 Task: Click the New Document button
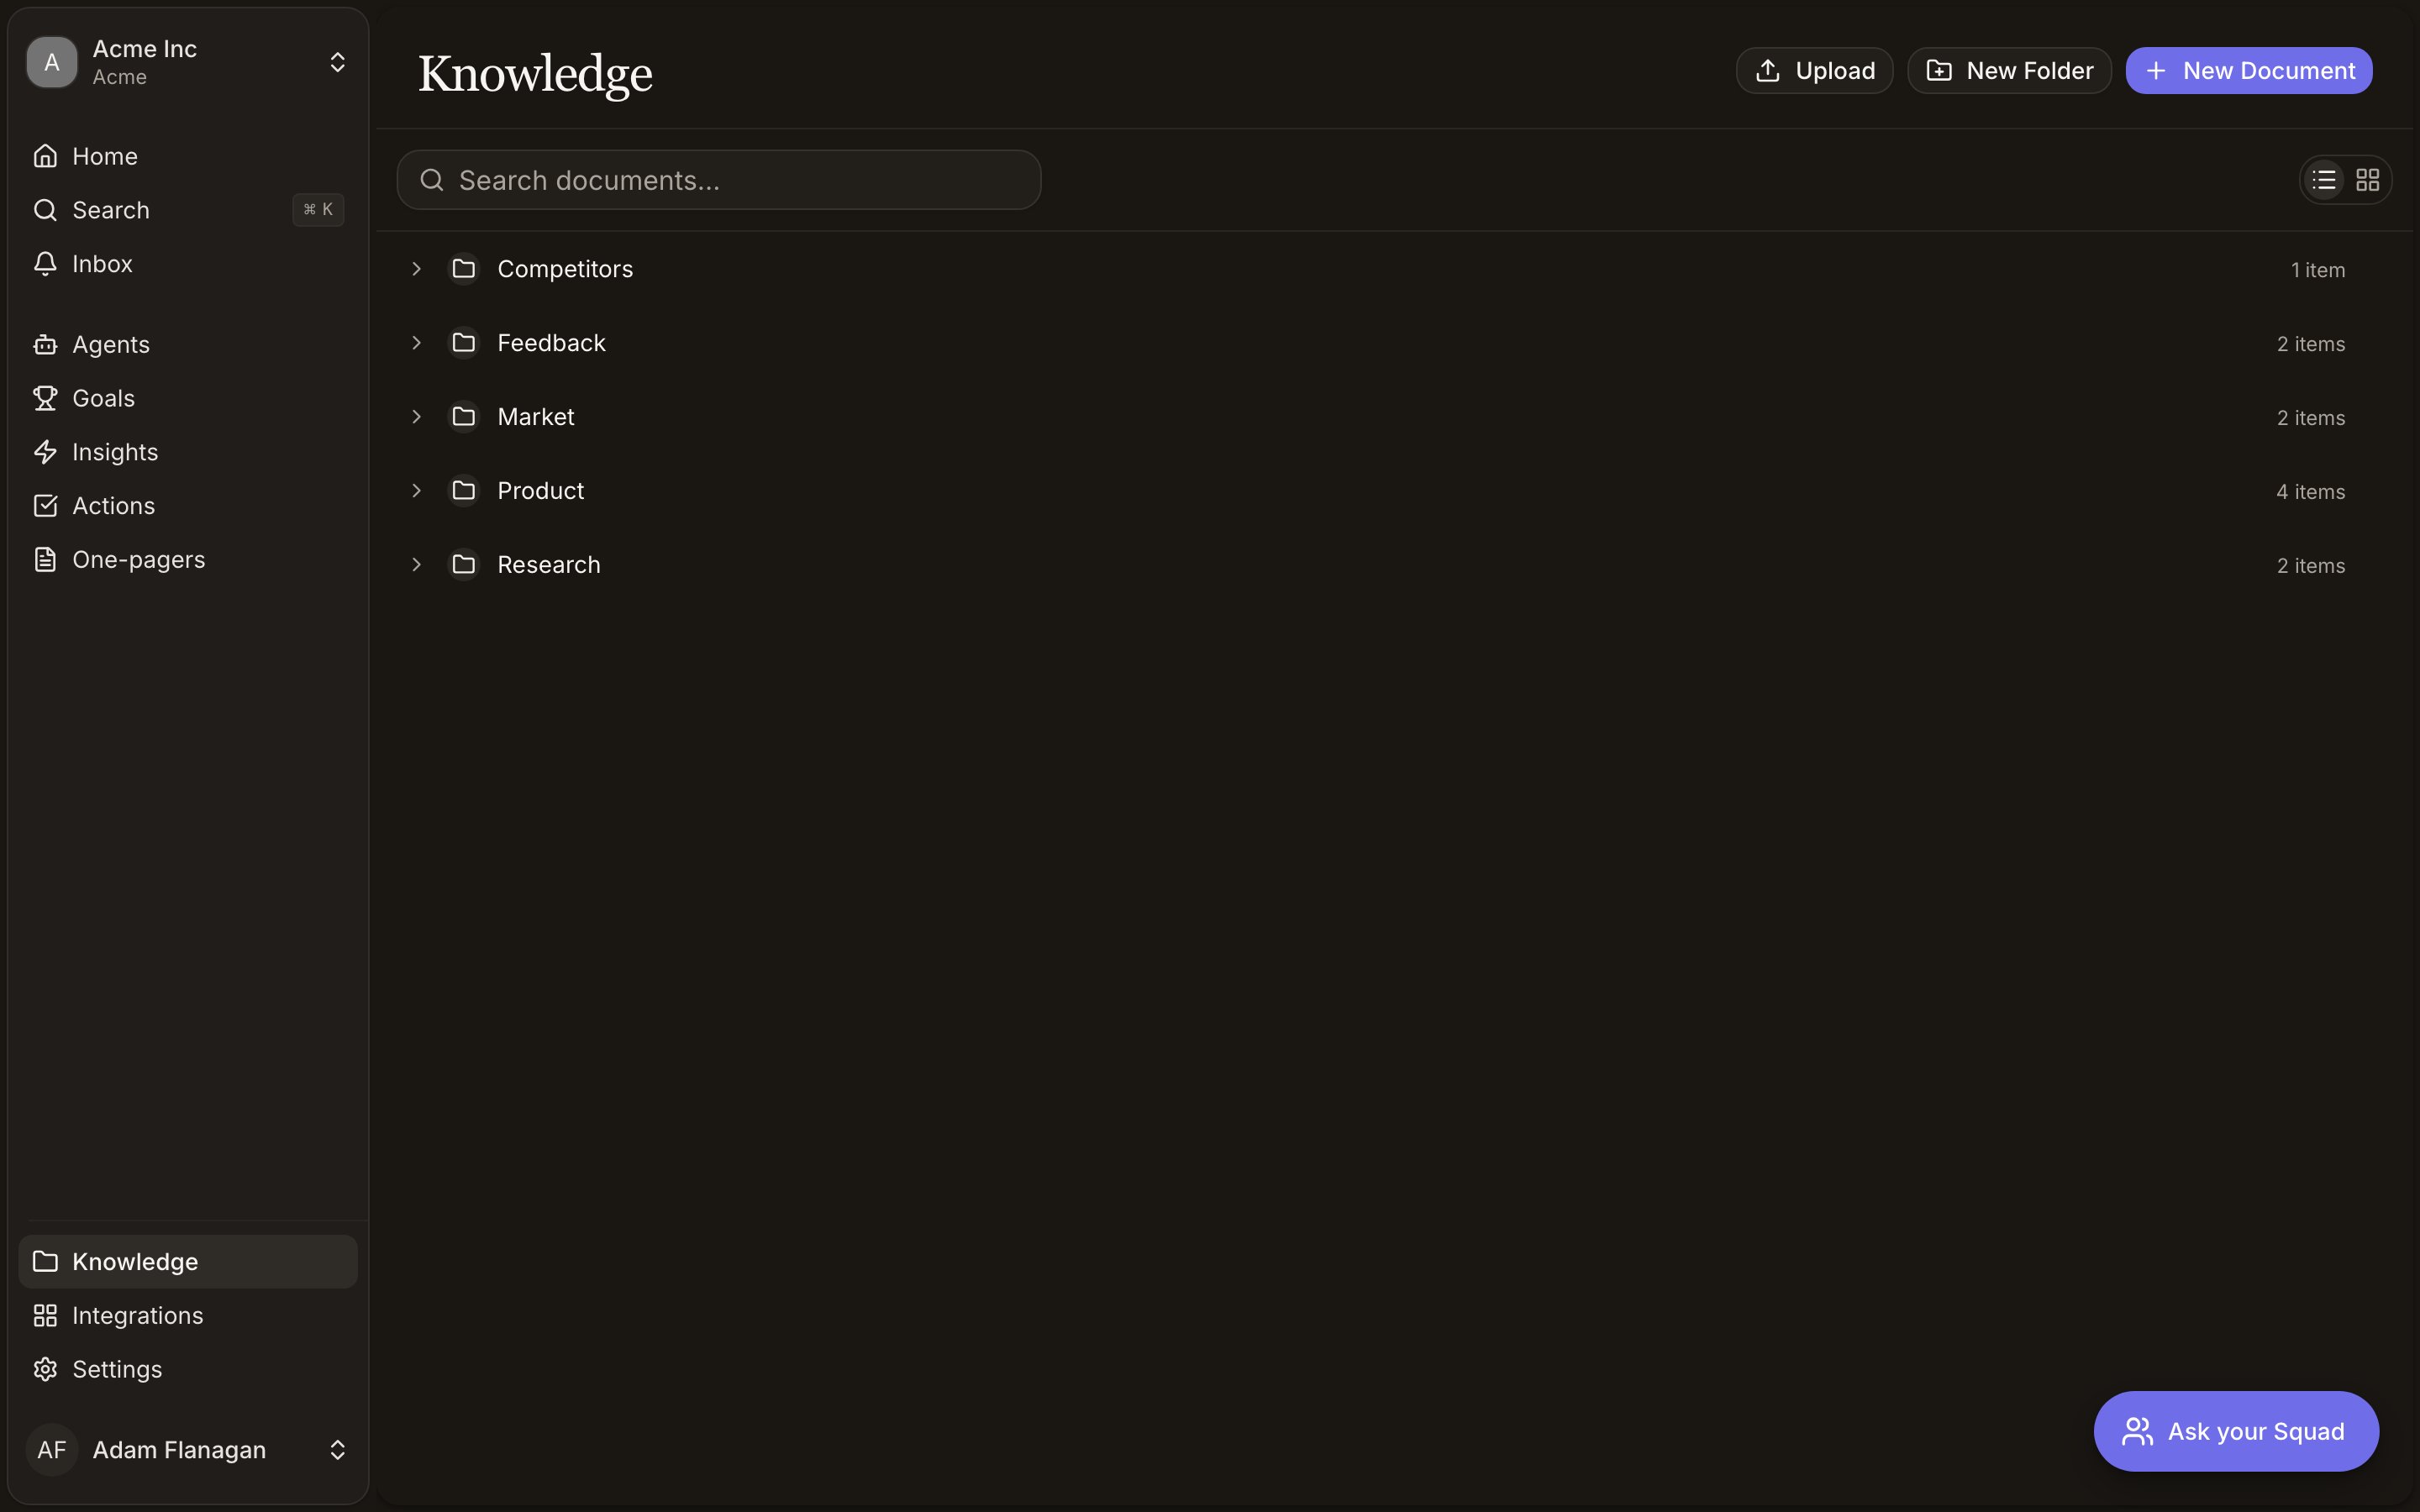pos(2249,71)
